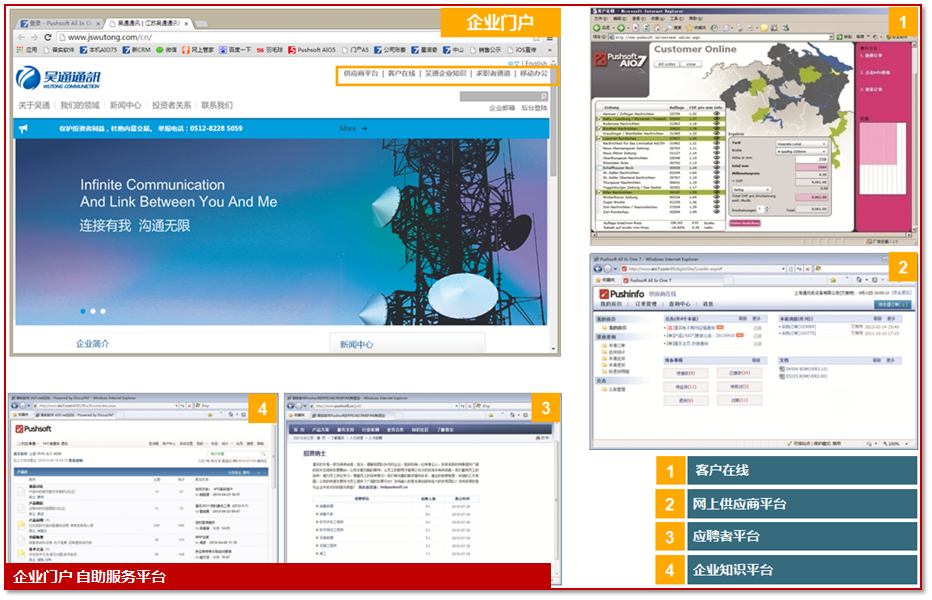Open the 订单管理 menu in Pushinfo
Viewport: 932px width, 600px height.
646,304
